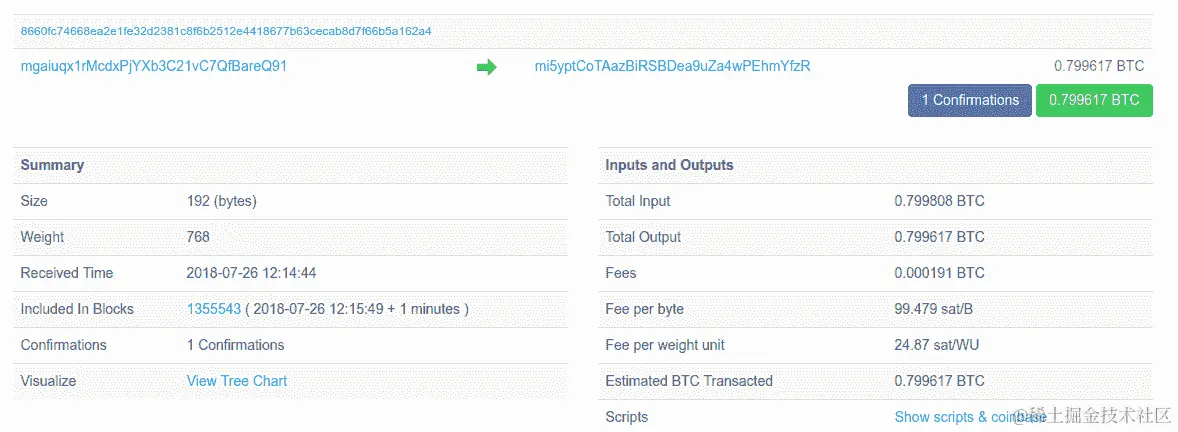Click the Included In Blocks label
The height and width of the screenshot is (432, 1178).
coord(77,309)
